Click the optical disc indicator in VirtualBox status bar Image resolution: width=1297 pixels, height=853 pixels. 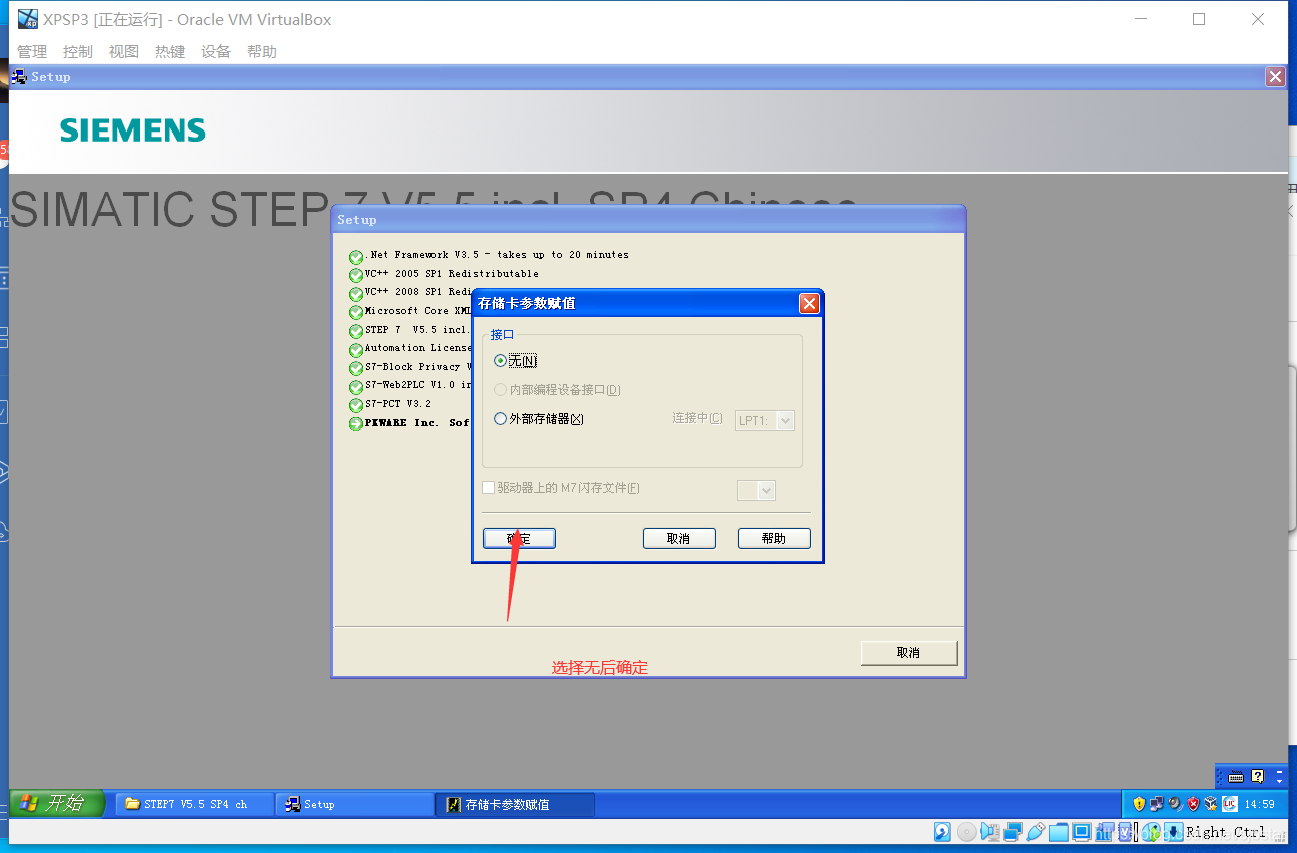tap(966, 832)
